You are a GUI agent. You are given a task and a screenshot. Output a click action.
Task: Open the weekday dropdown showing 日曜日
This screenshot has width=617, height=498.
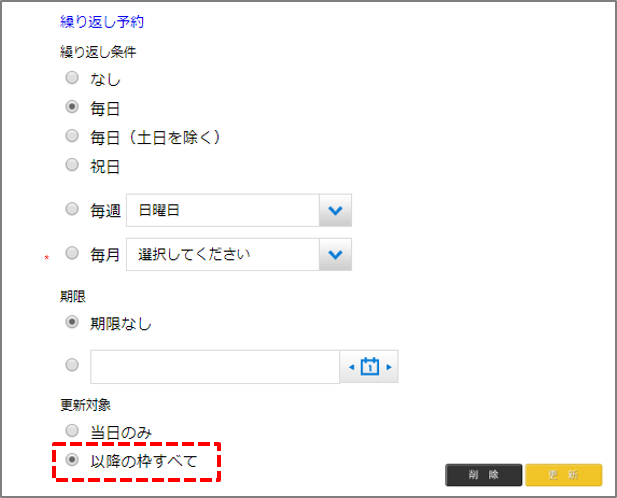[222, 210]
